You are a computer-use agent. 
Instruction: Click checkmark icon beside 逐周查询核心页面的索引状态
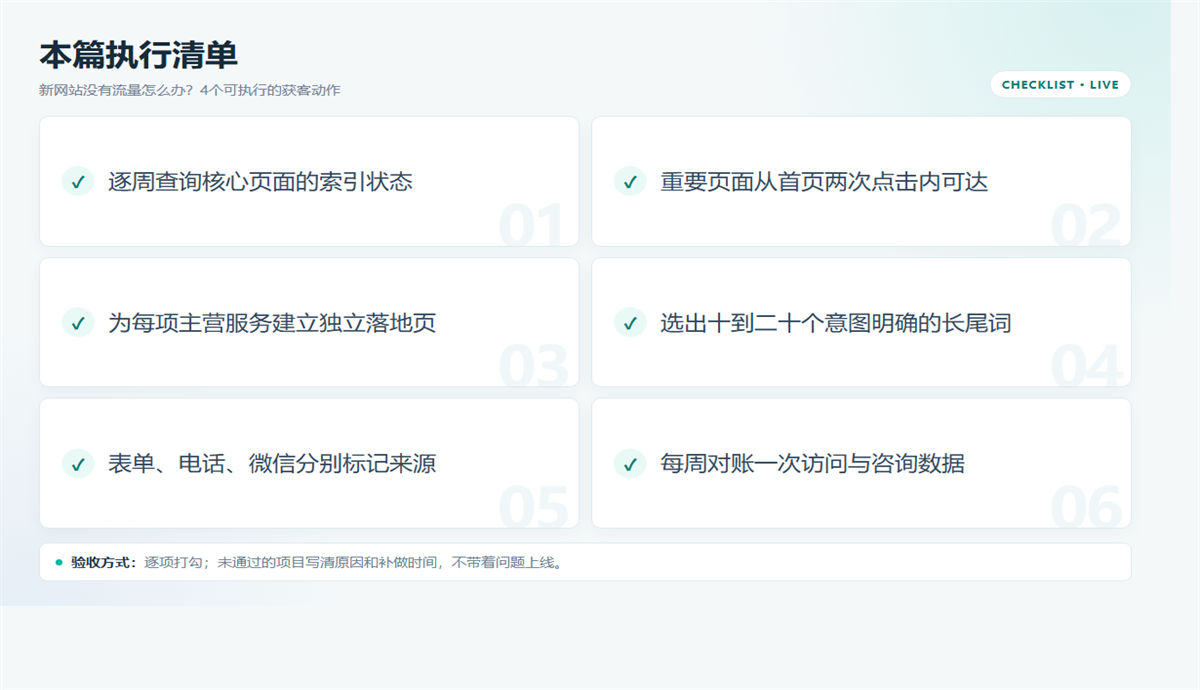pos(77,182)
